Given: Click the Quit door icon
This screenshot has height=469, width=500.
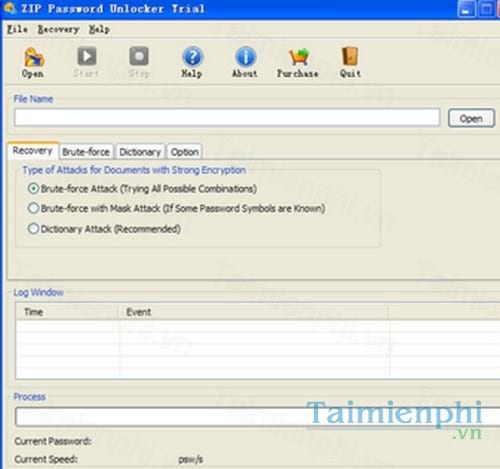Looking at the screenshot, I should 350,56.
